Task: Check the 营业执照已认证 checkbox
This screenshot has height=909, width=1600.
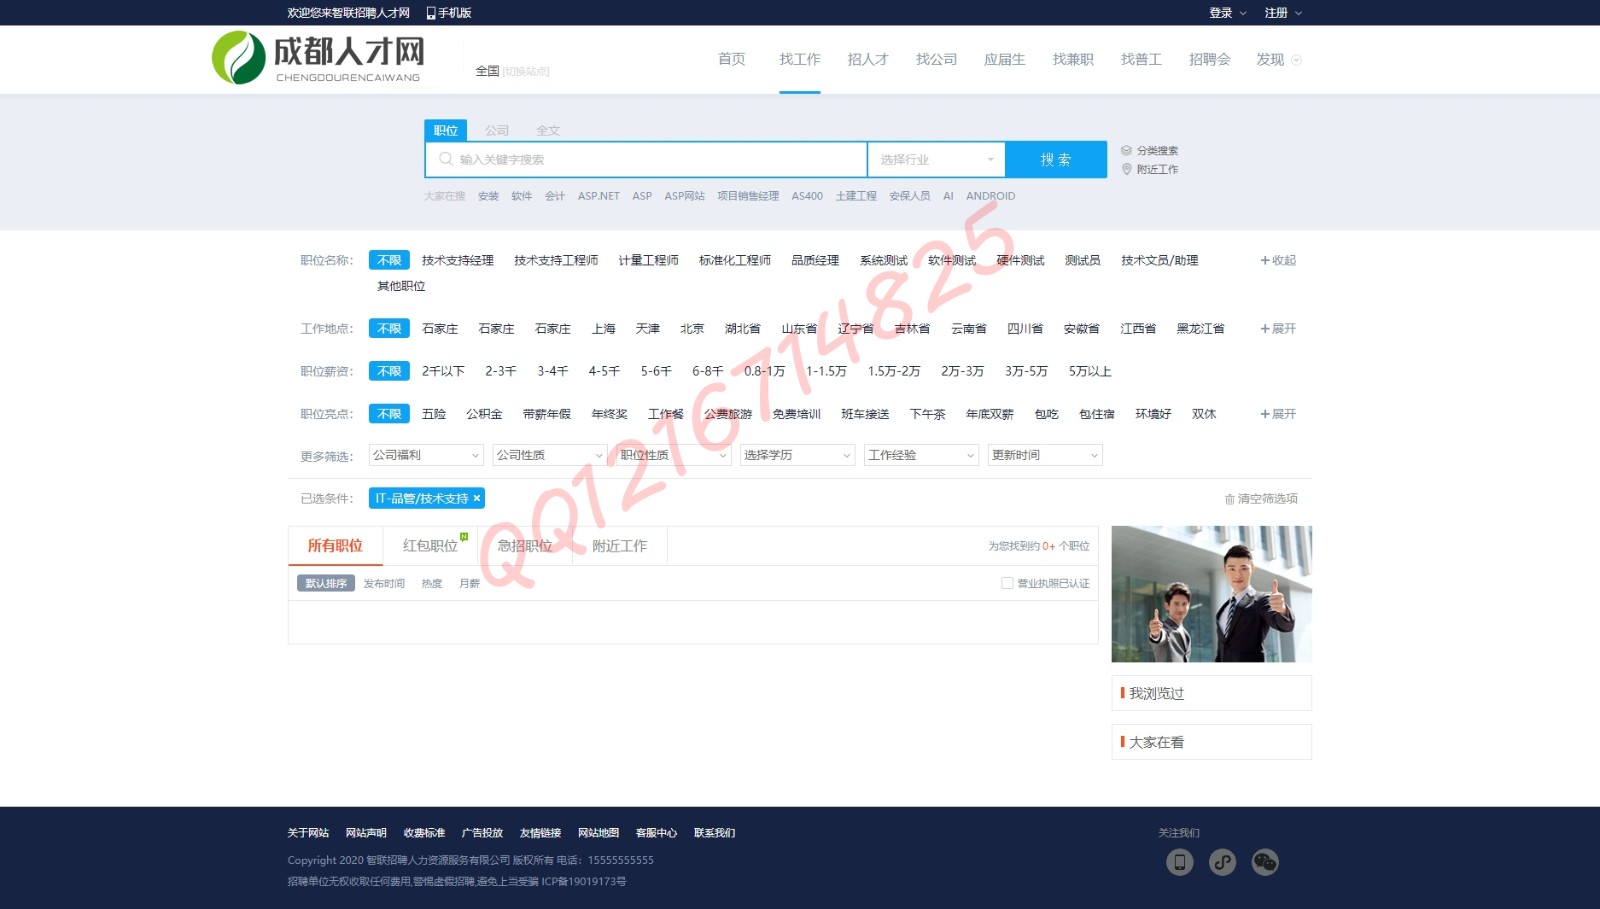Action: pyautogui.click(x=1007, y=583)
